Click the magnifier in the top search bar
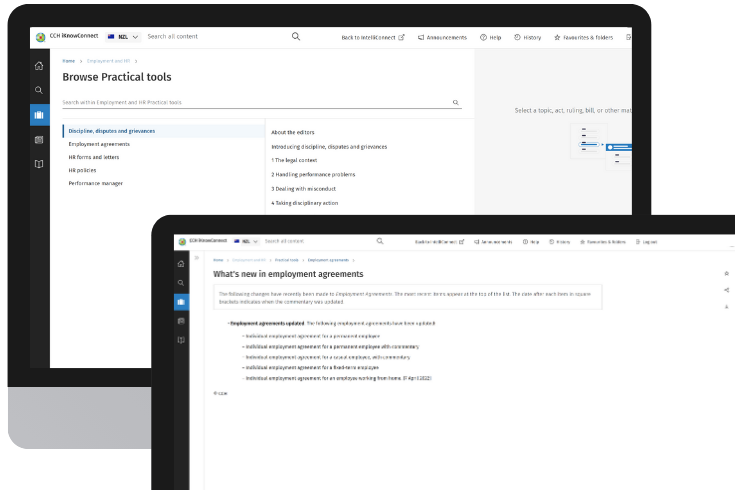This screenshot has height=490, width=735. point(296,37)
